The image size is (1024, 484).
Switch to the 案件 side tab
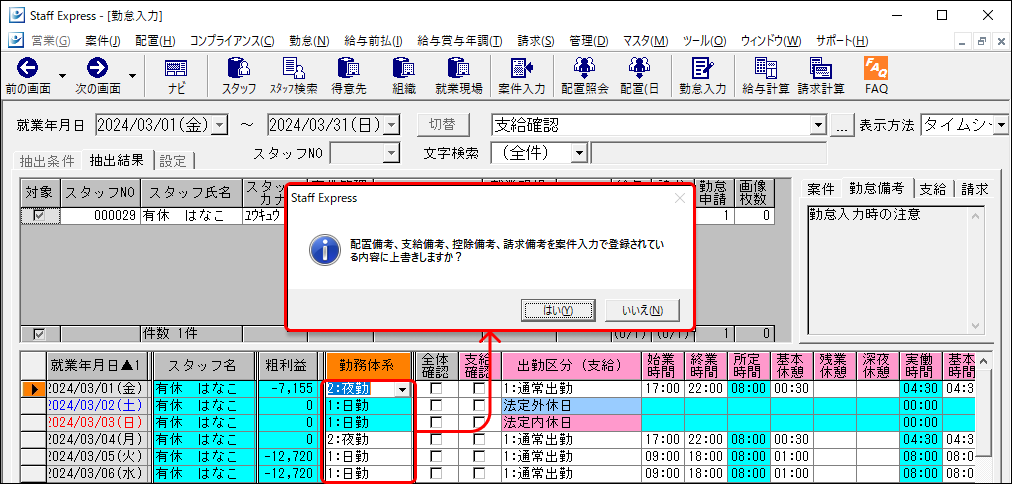820,189
